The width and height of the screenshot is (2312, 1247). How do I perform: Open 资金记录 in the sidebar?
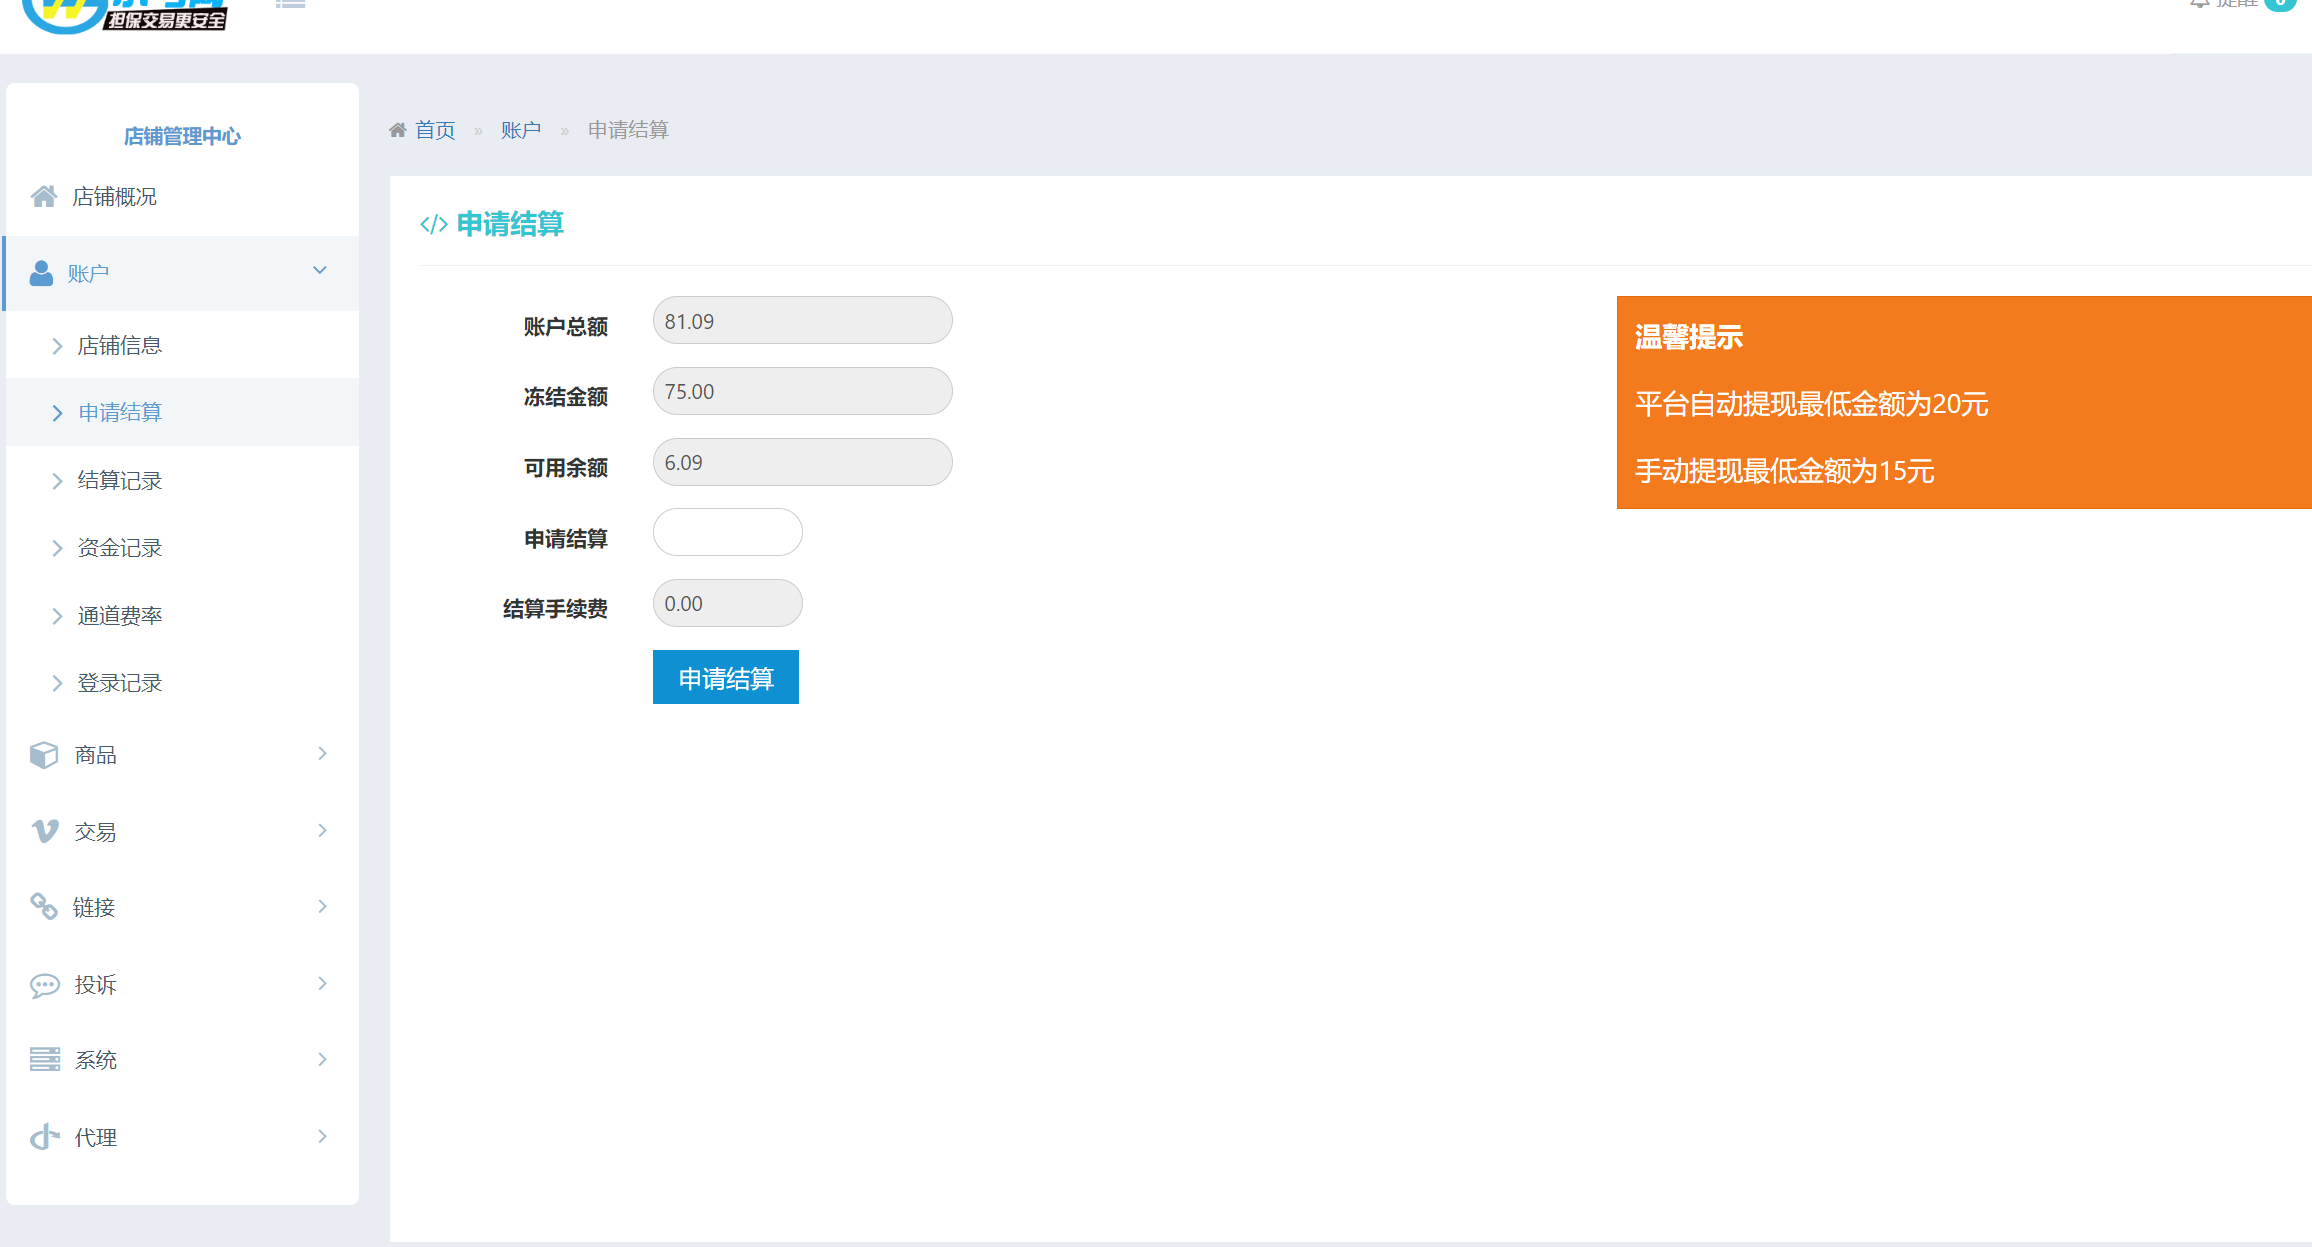[120, 548]
